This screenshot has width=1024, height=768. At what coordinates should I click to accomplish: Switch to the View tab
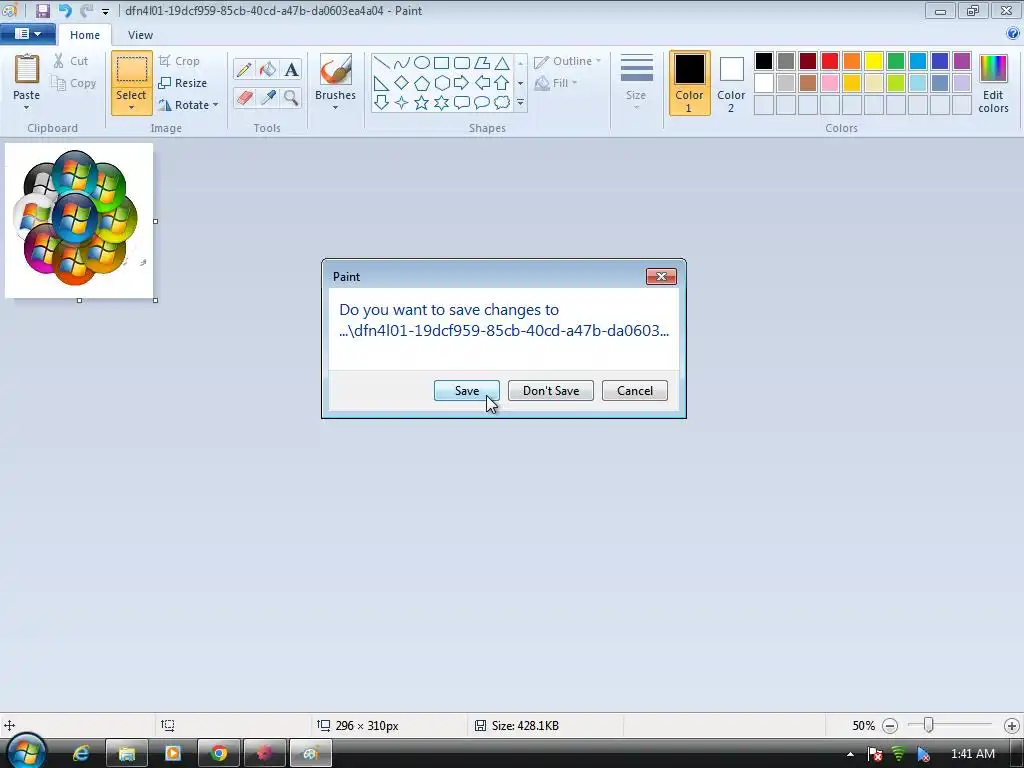[140, 35]
